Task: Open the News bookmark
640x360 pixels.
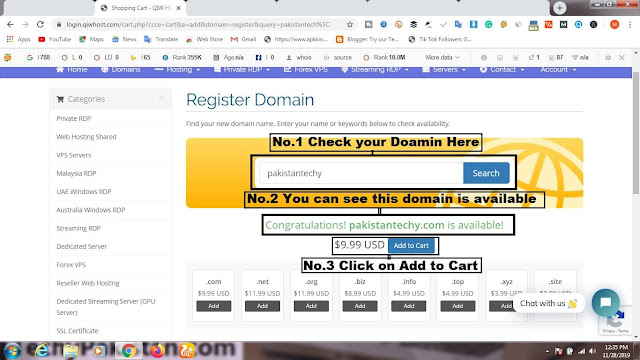Action: pyautogui.click(x=124, y=39)
